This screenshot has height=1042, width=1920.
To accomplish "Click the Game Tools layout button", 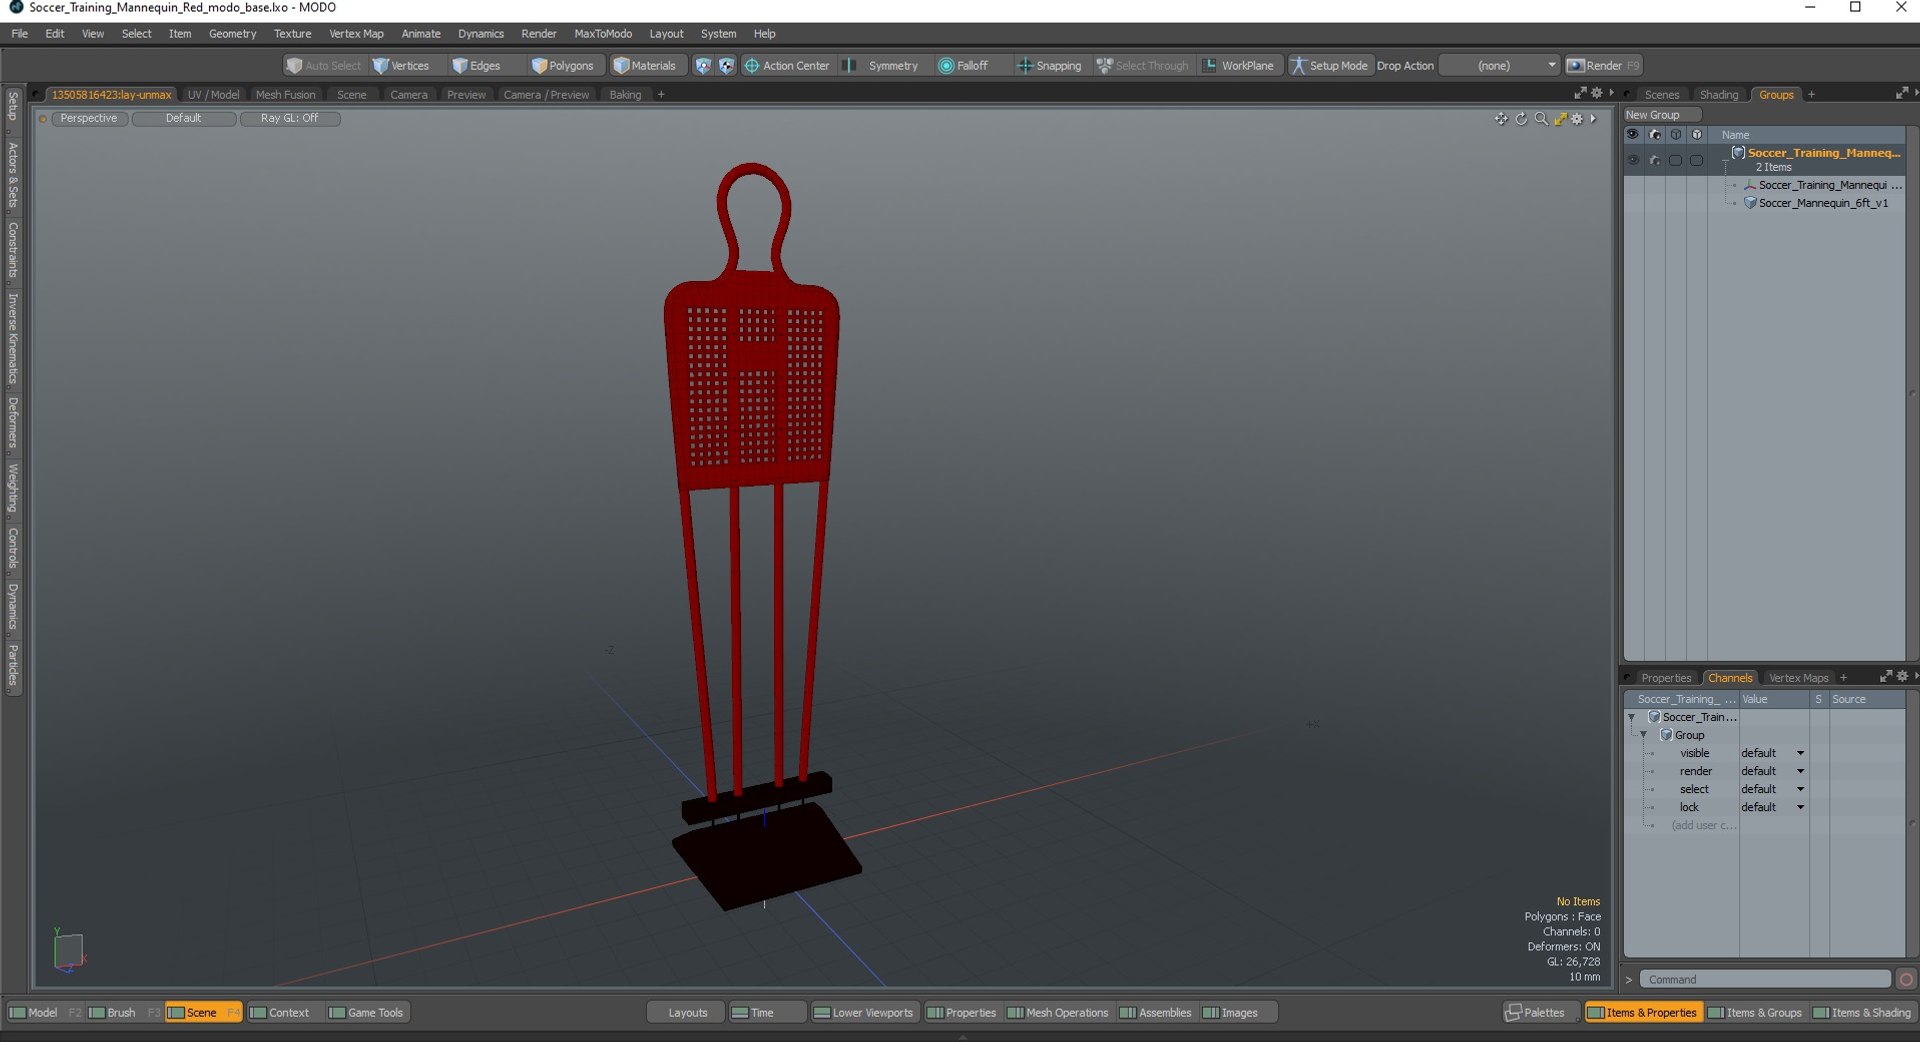I will click(366, 1013).
